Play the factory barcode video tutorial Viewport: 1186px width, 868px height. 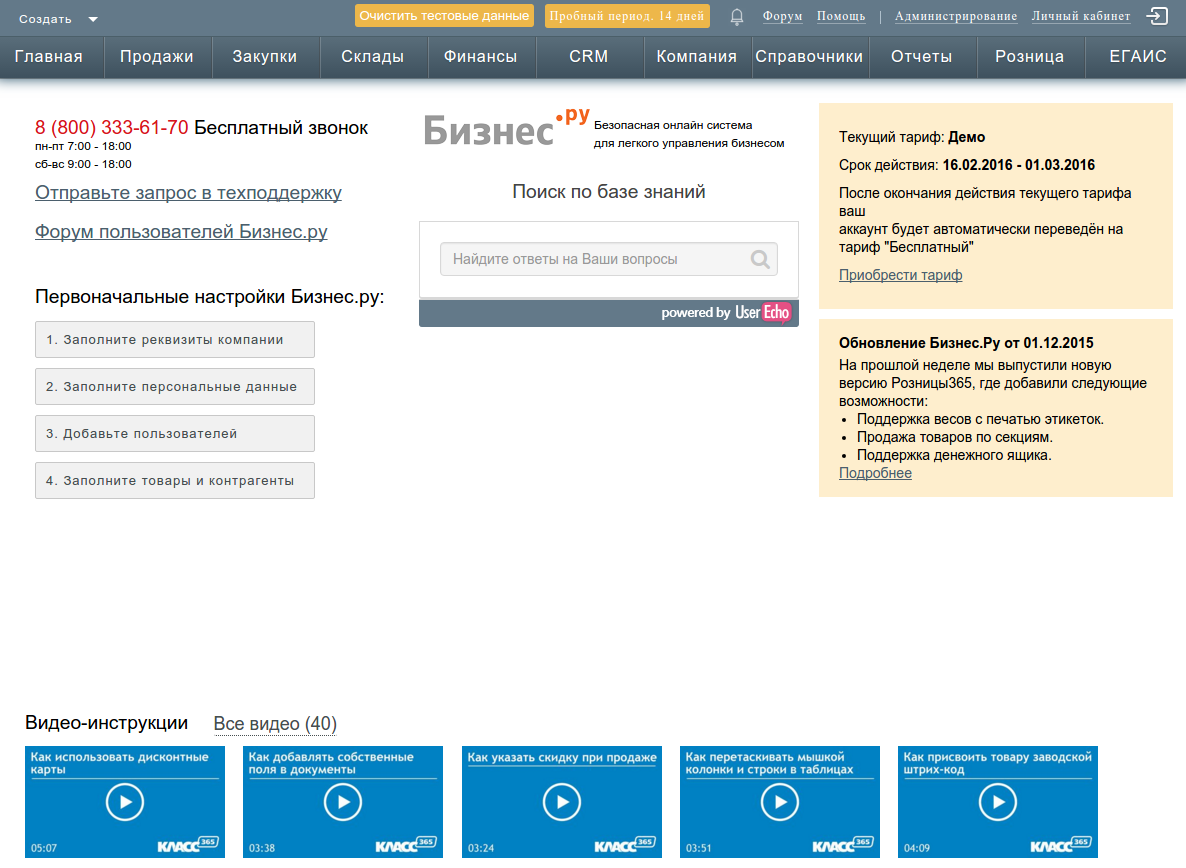997,802
